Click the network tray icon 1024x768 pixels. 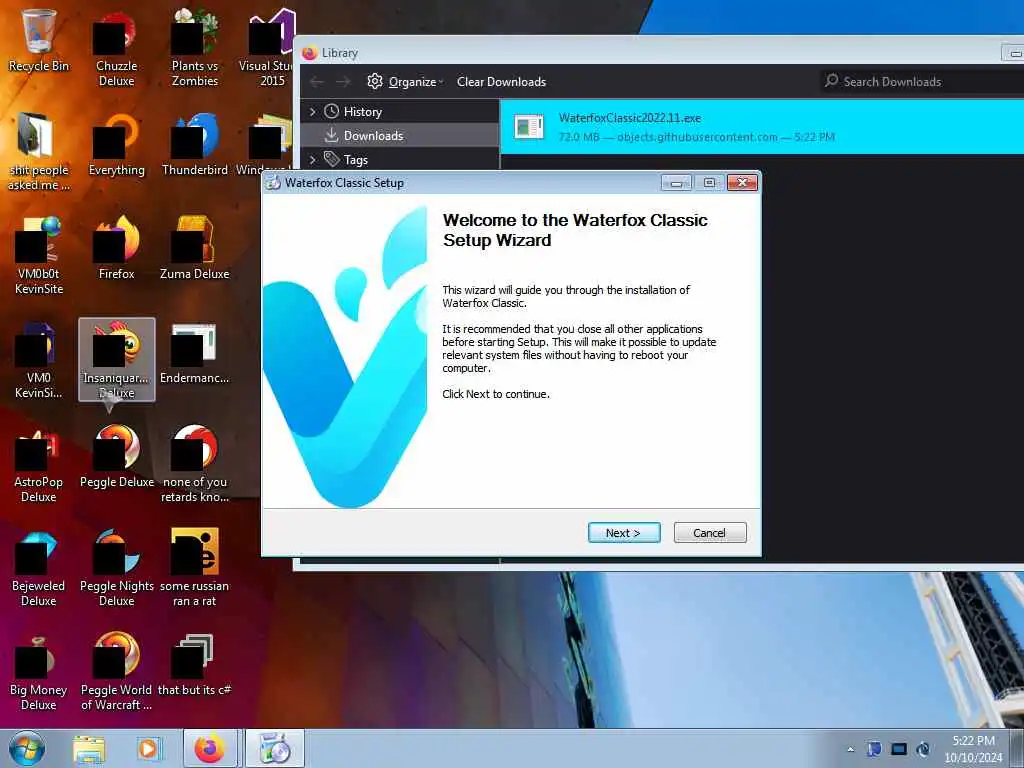(x=899, y=749)
